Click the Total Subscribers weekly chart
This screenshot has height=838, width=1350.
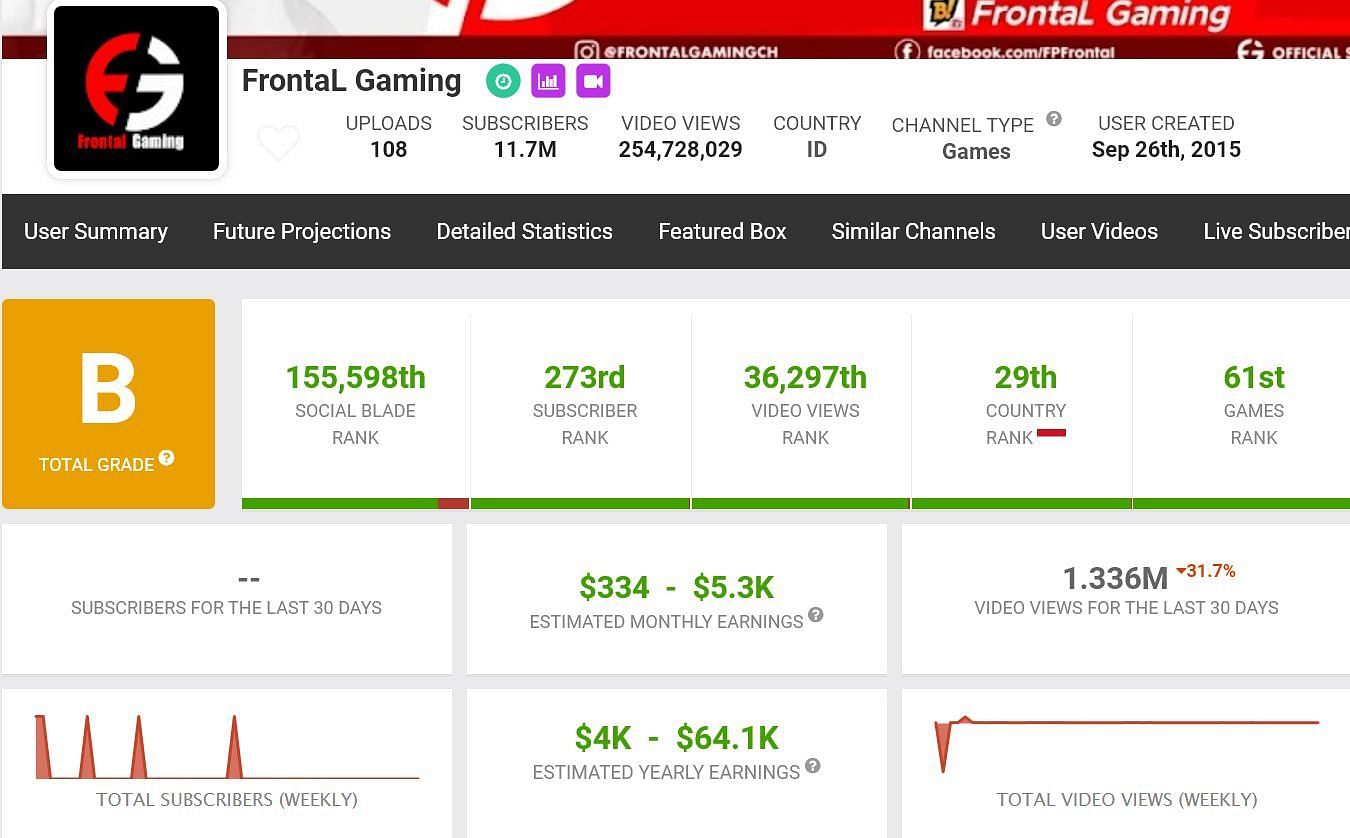coord(227,746)
